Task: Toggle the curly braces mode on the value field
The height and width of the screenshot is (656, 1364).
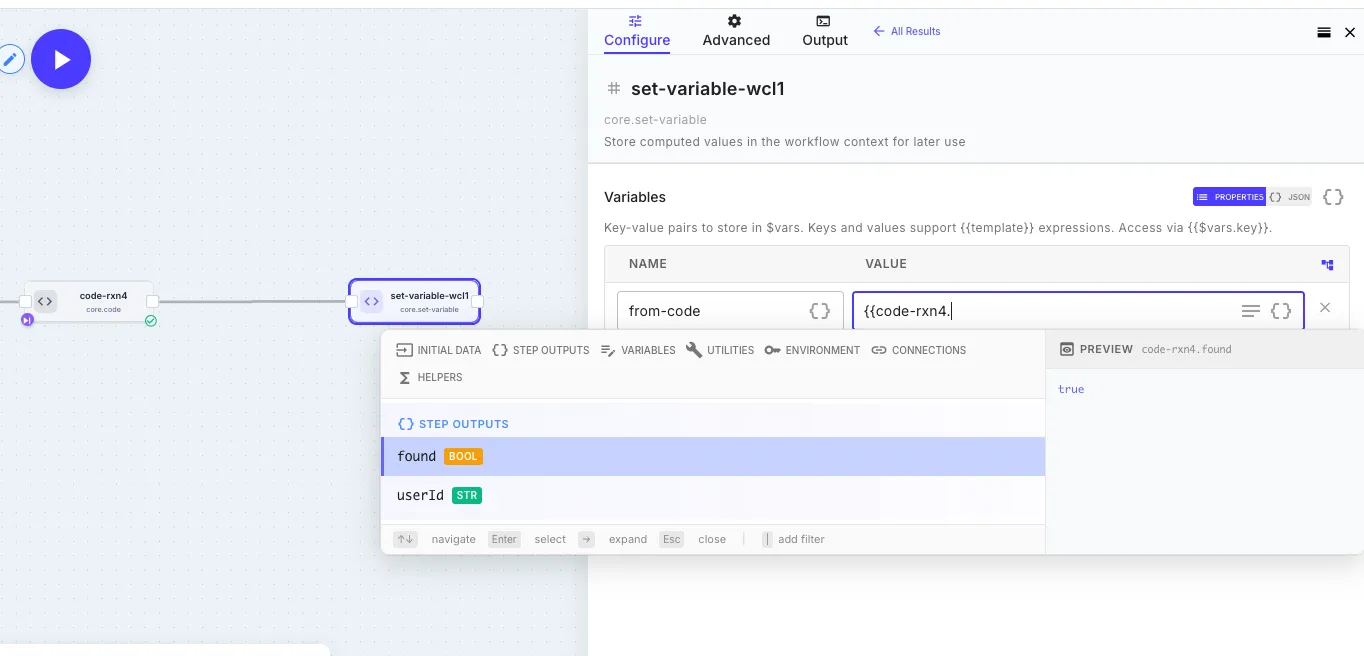Action: pyautogui.click(x=1281, y=310)
